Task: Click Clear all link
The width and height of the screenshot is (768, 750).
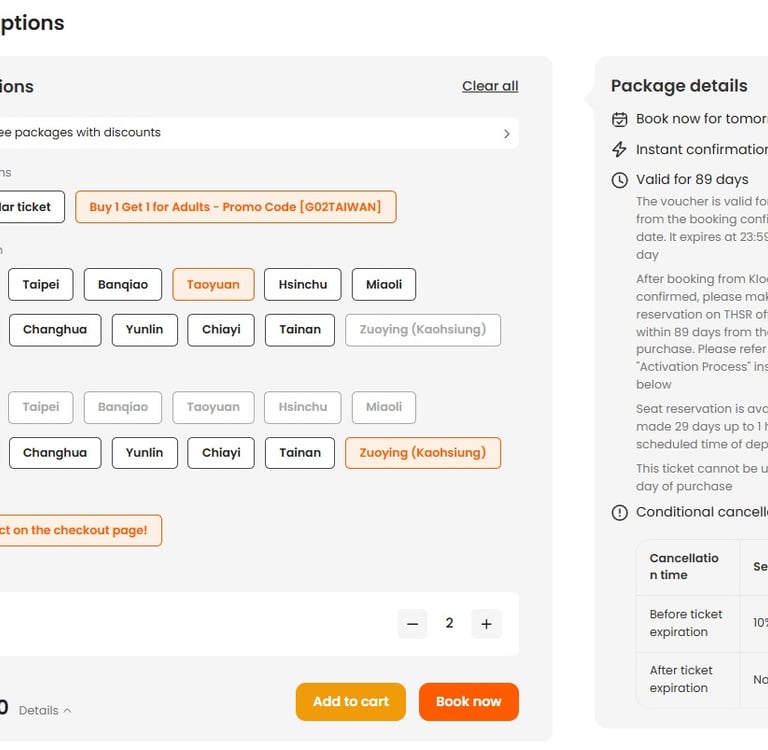Action: [490, 86]
